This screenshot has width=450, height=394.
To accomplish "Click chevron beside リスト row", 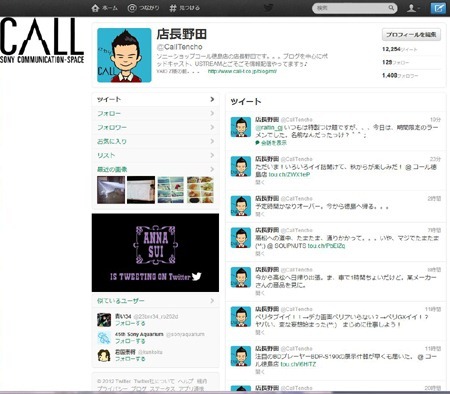I will 212,155.
